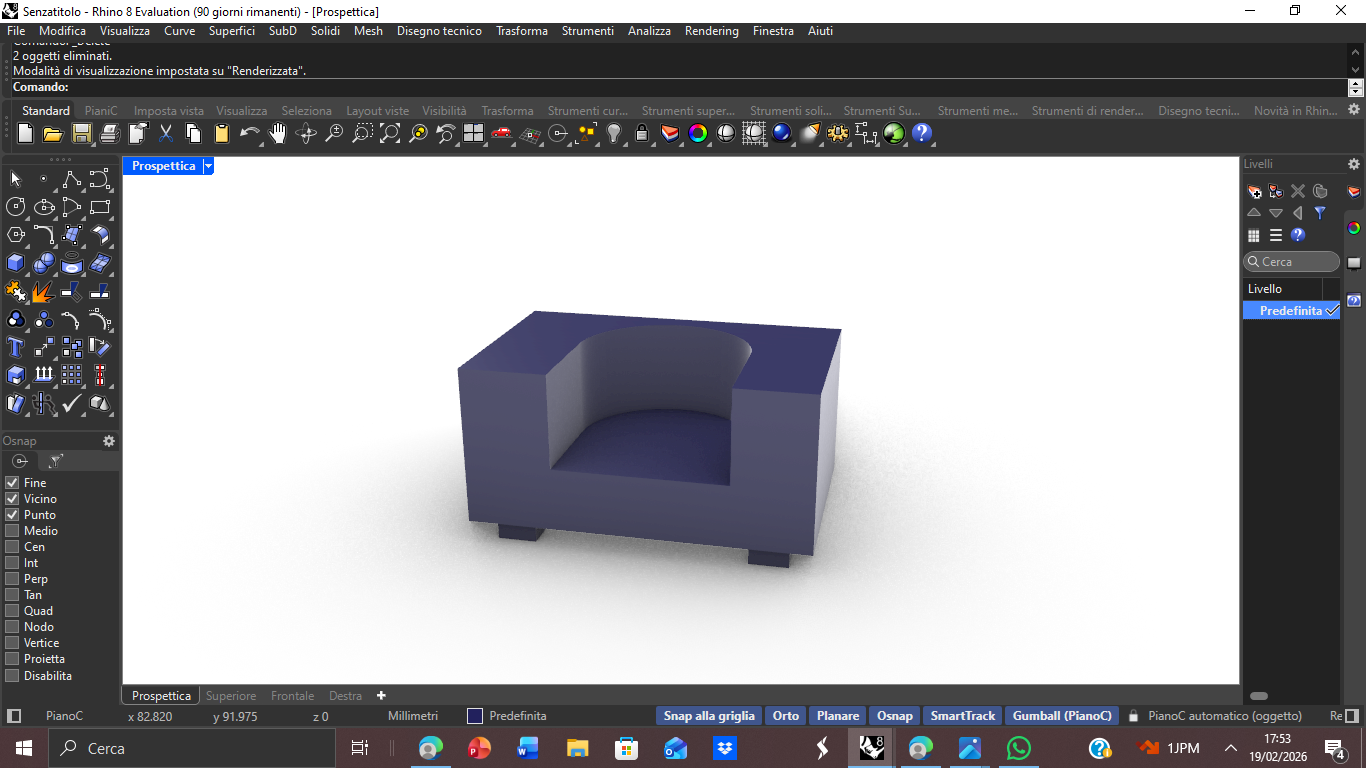1366x768 pixels.
Task: Select the Explode tool icon
Action: pyautogui.click(x=43, y=291)
